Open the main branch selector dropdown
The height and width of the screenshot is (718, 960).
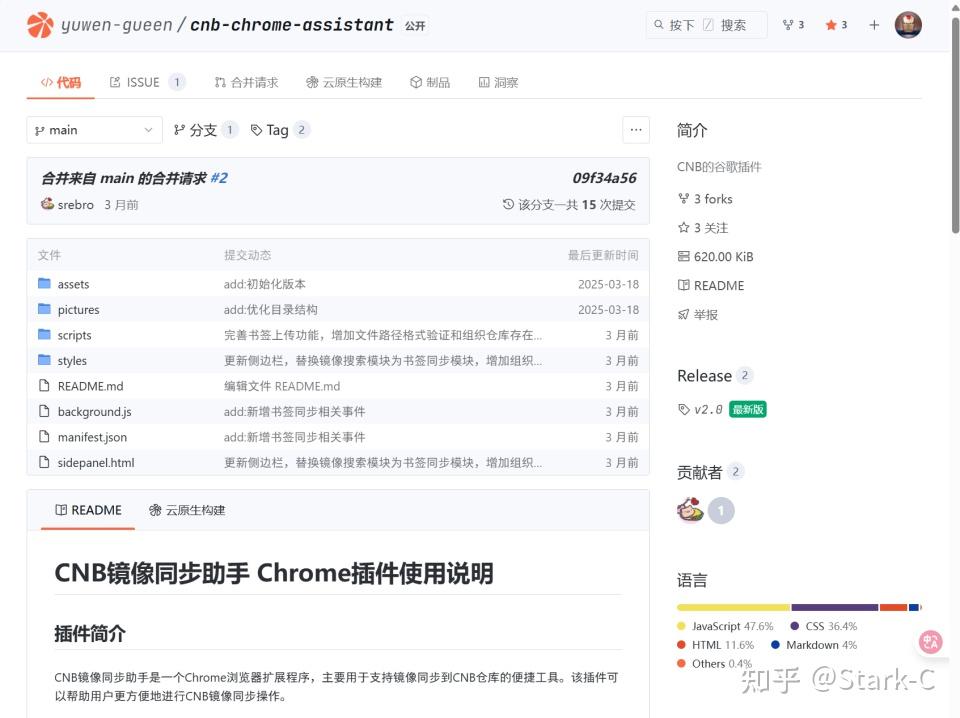tap(93, 129)
